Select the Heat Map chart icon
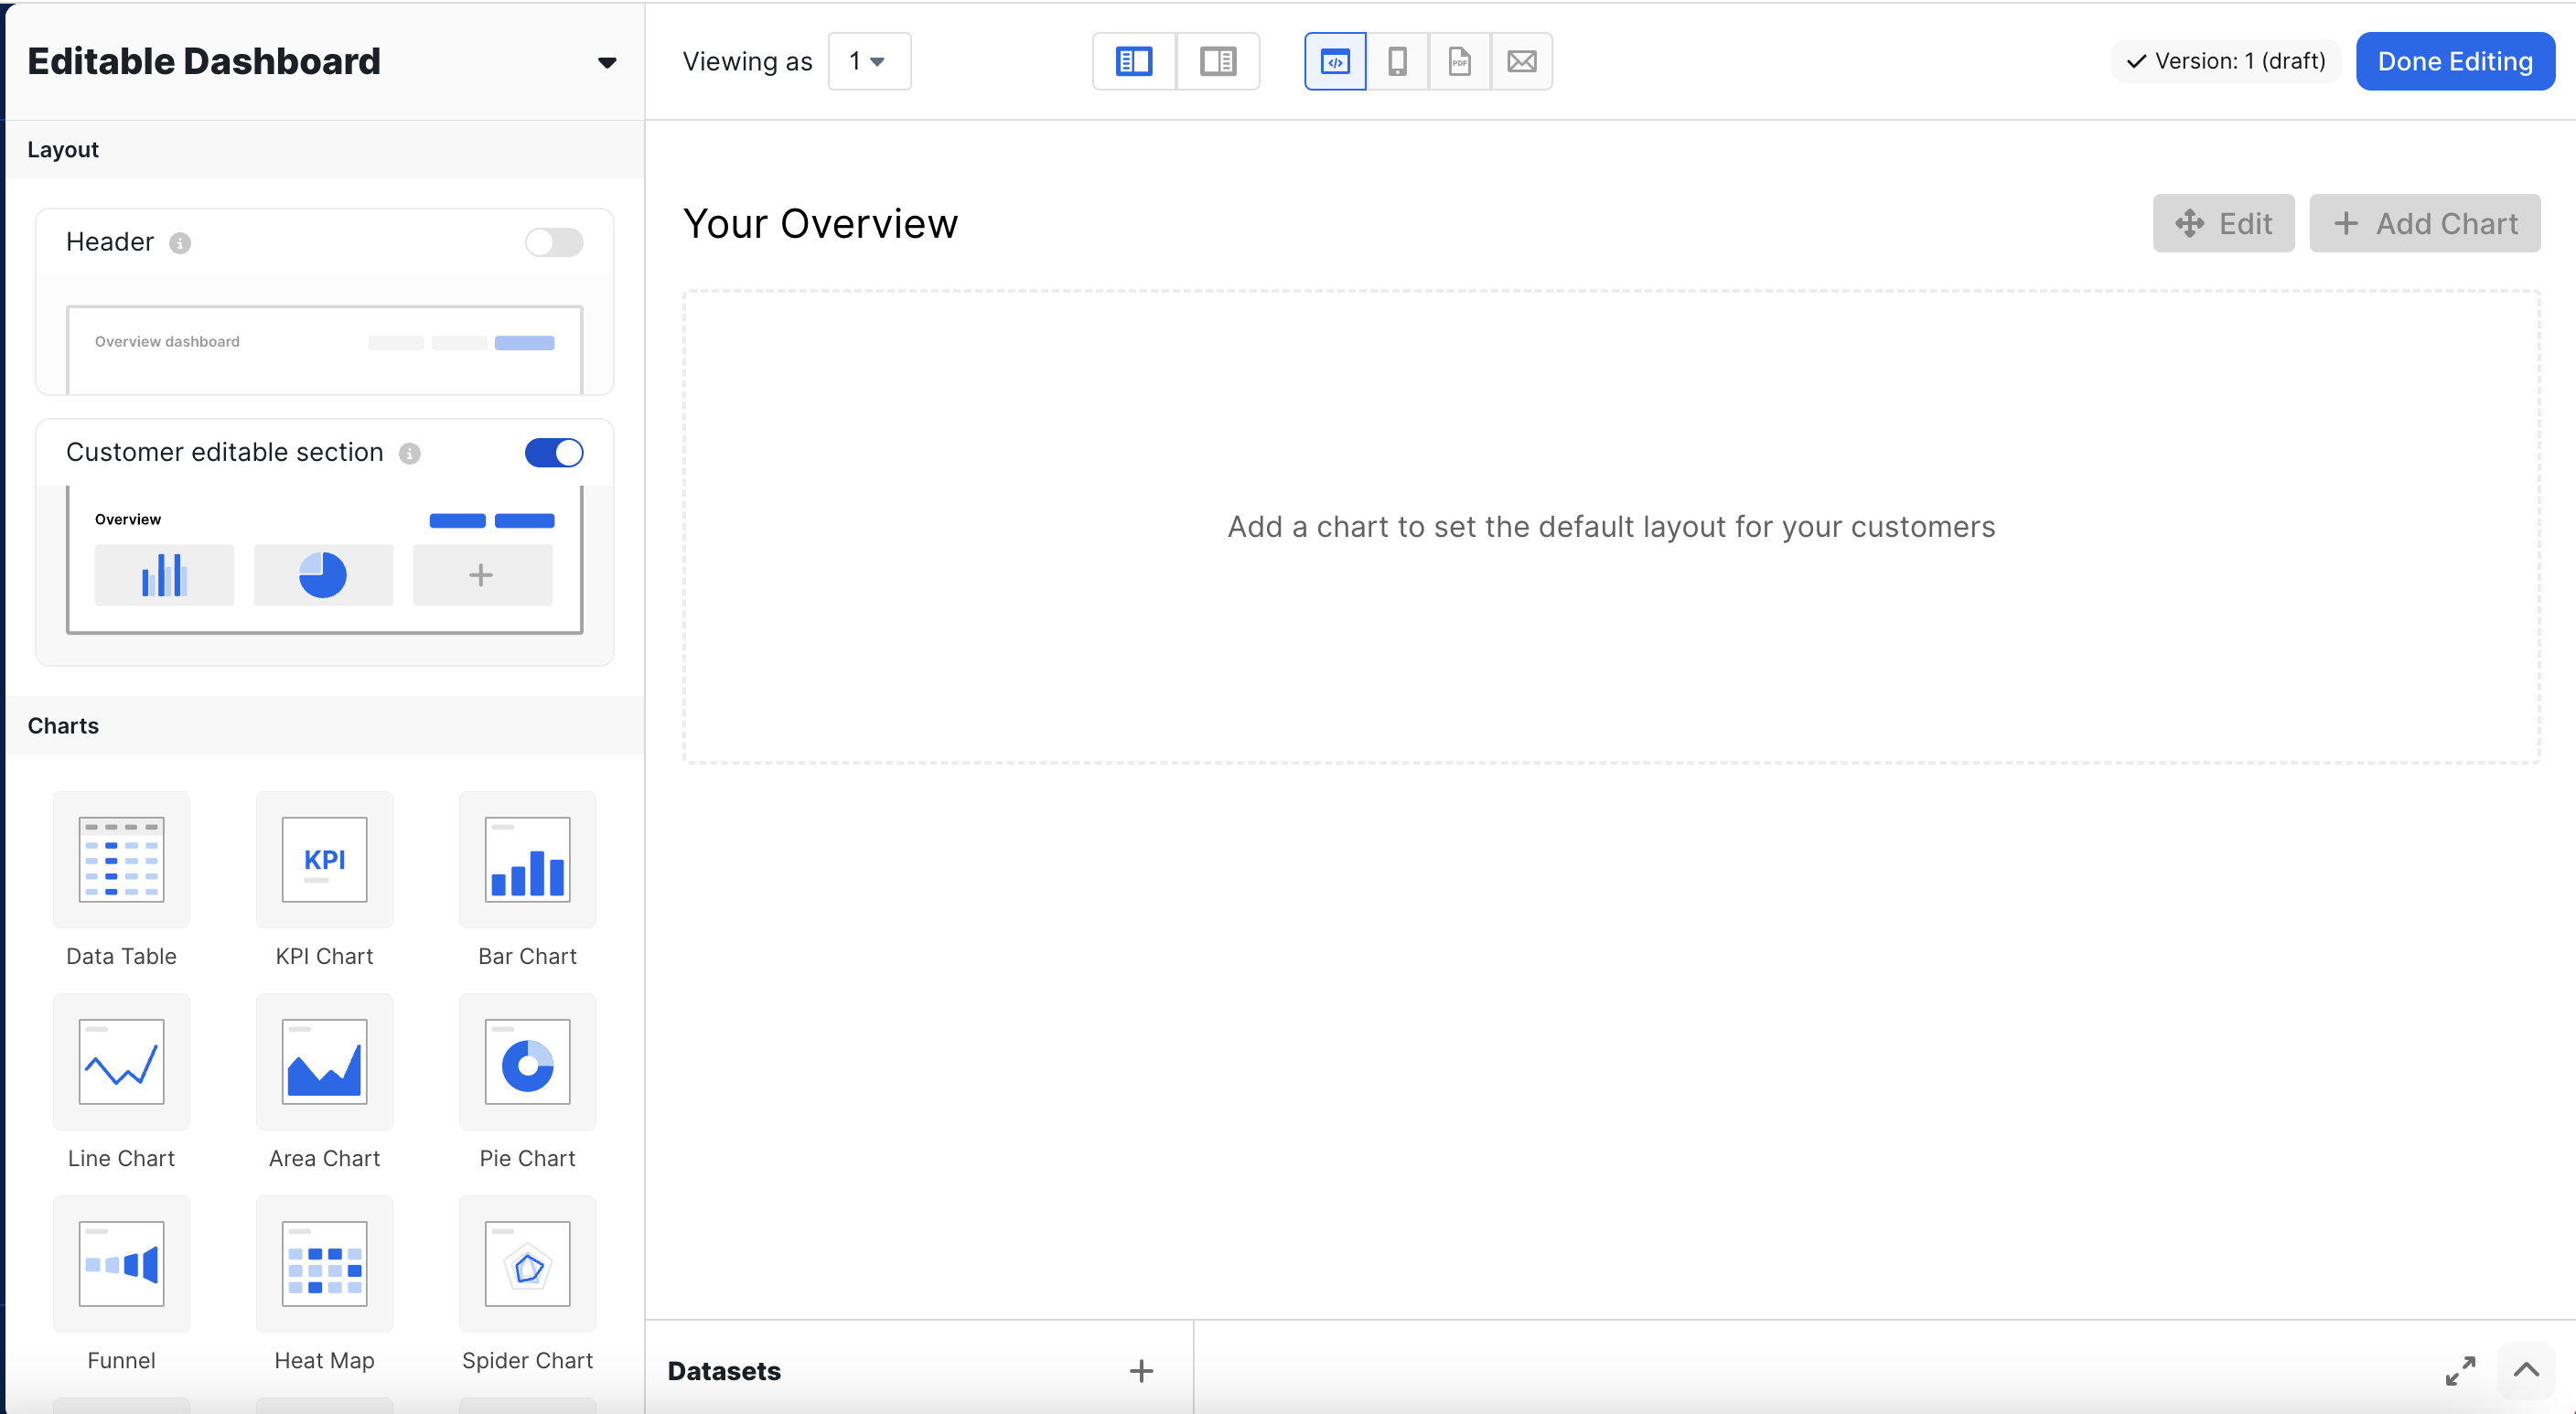The height and width of the screenshot is (1414, 2576). (324, 1263)
